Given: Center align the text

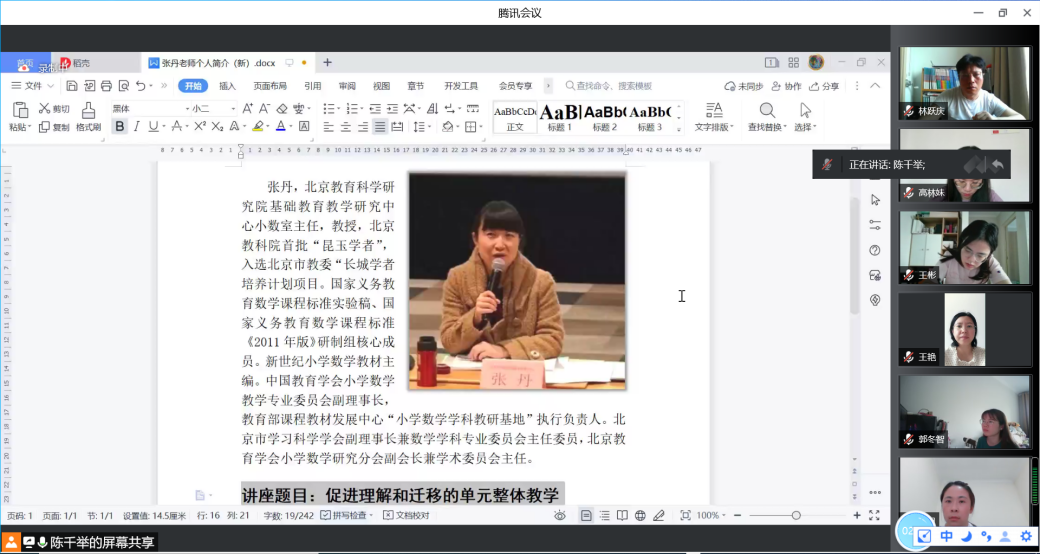Looking at the screenshot, I should pyautogui.click(x=346, y=126).
